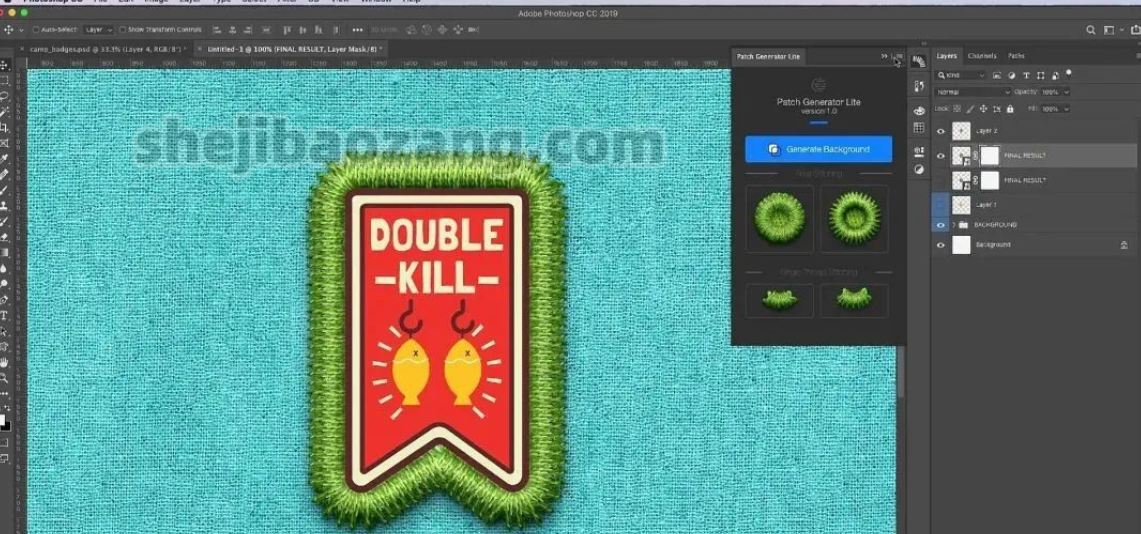Select the Layers panel tab
The image size is (1141, 534).
tap(947, 56)
